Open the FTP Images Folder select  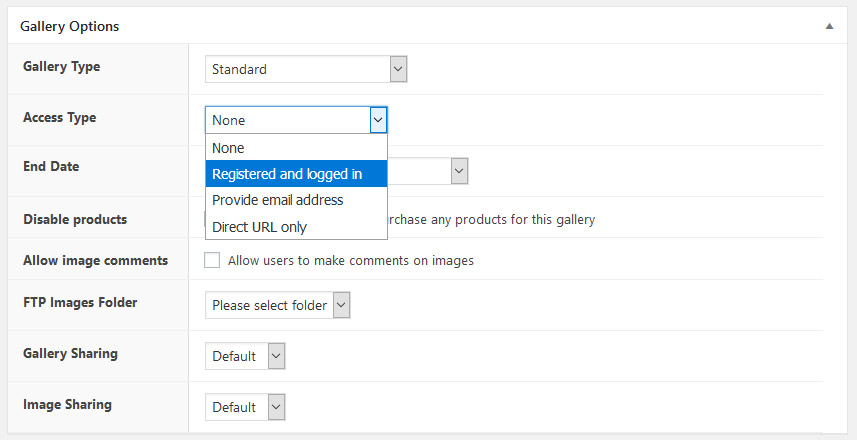(x=278, y=305)
